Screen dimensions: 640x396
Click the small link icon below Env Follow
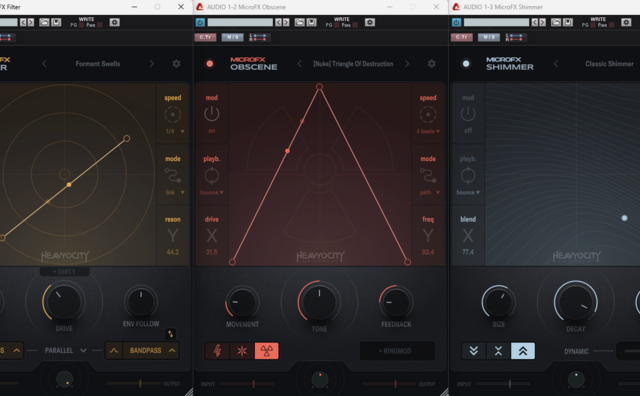pyautogui.click(x=170, y=334)
